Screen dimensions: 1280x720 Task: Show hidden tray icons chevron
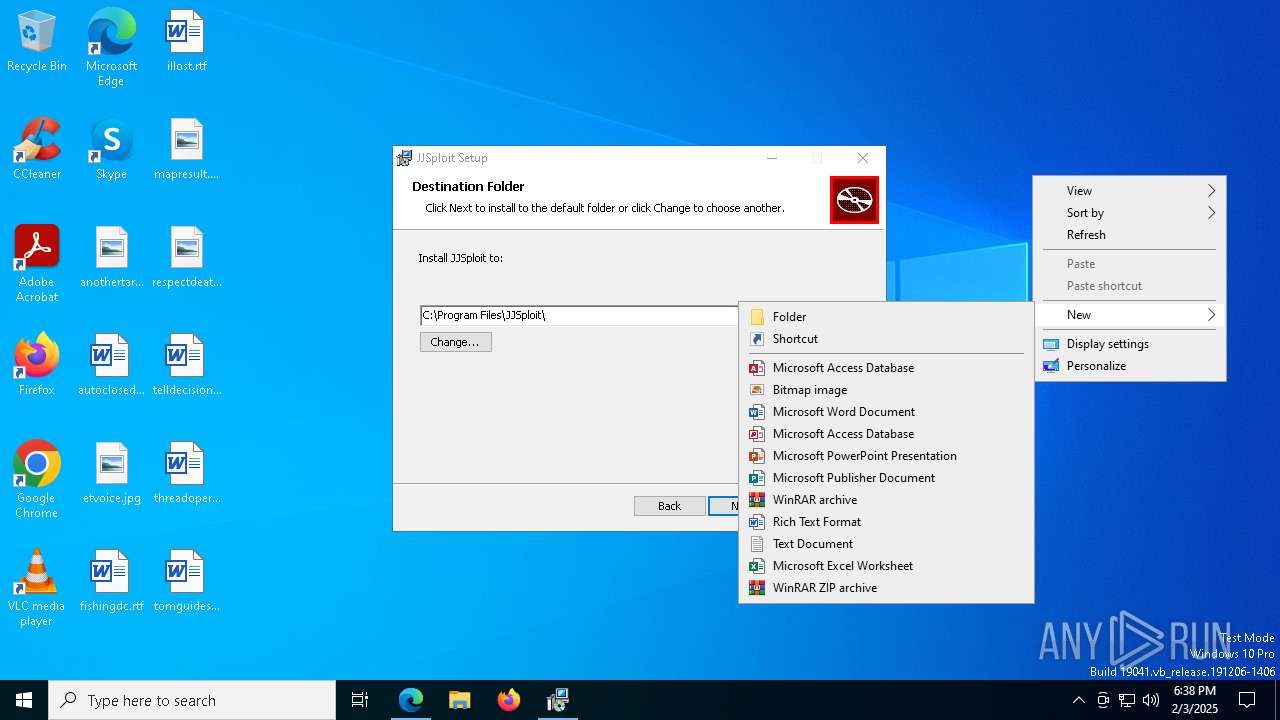tap(1078, 700)
